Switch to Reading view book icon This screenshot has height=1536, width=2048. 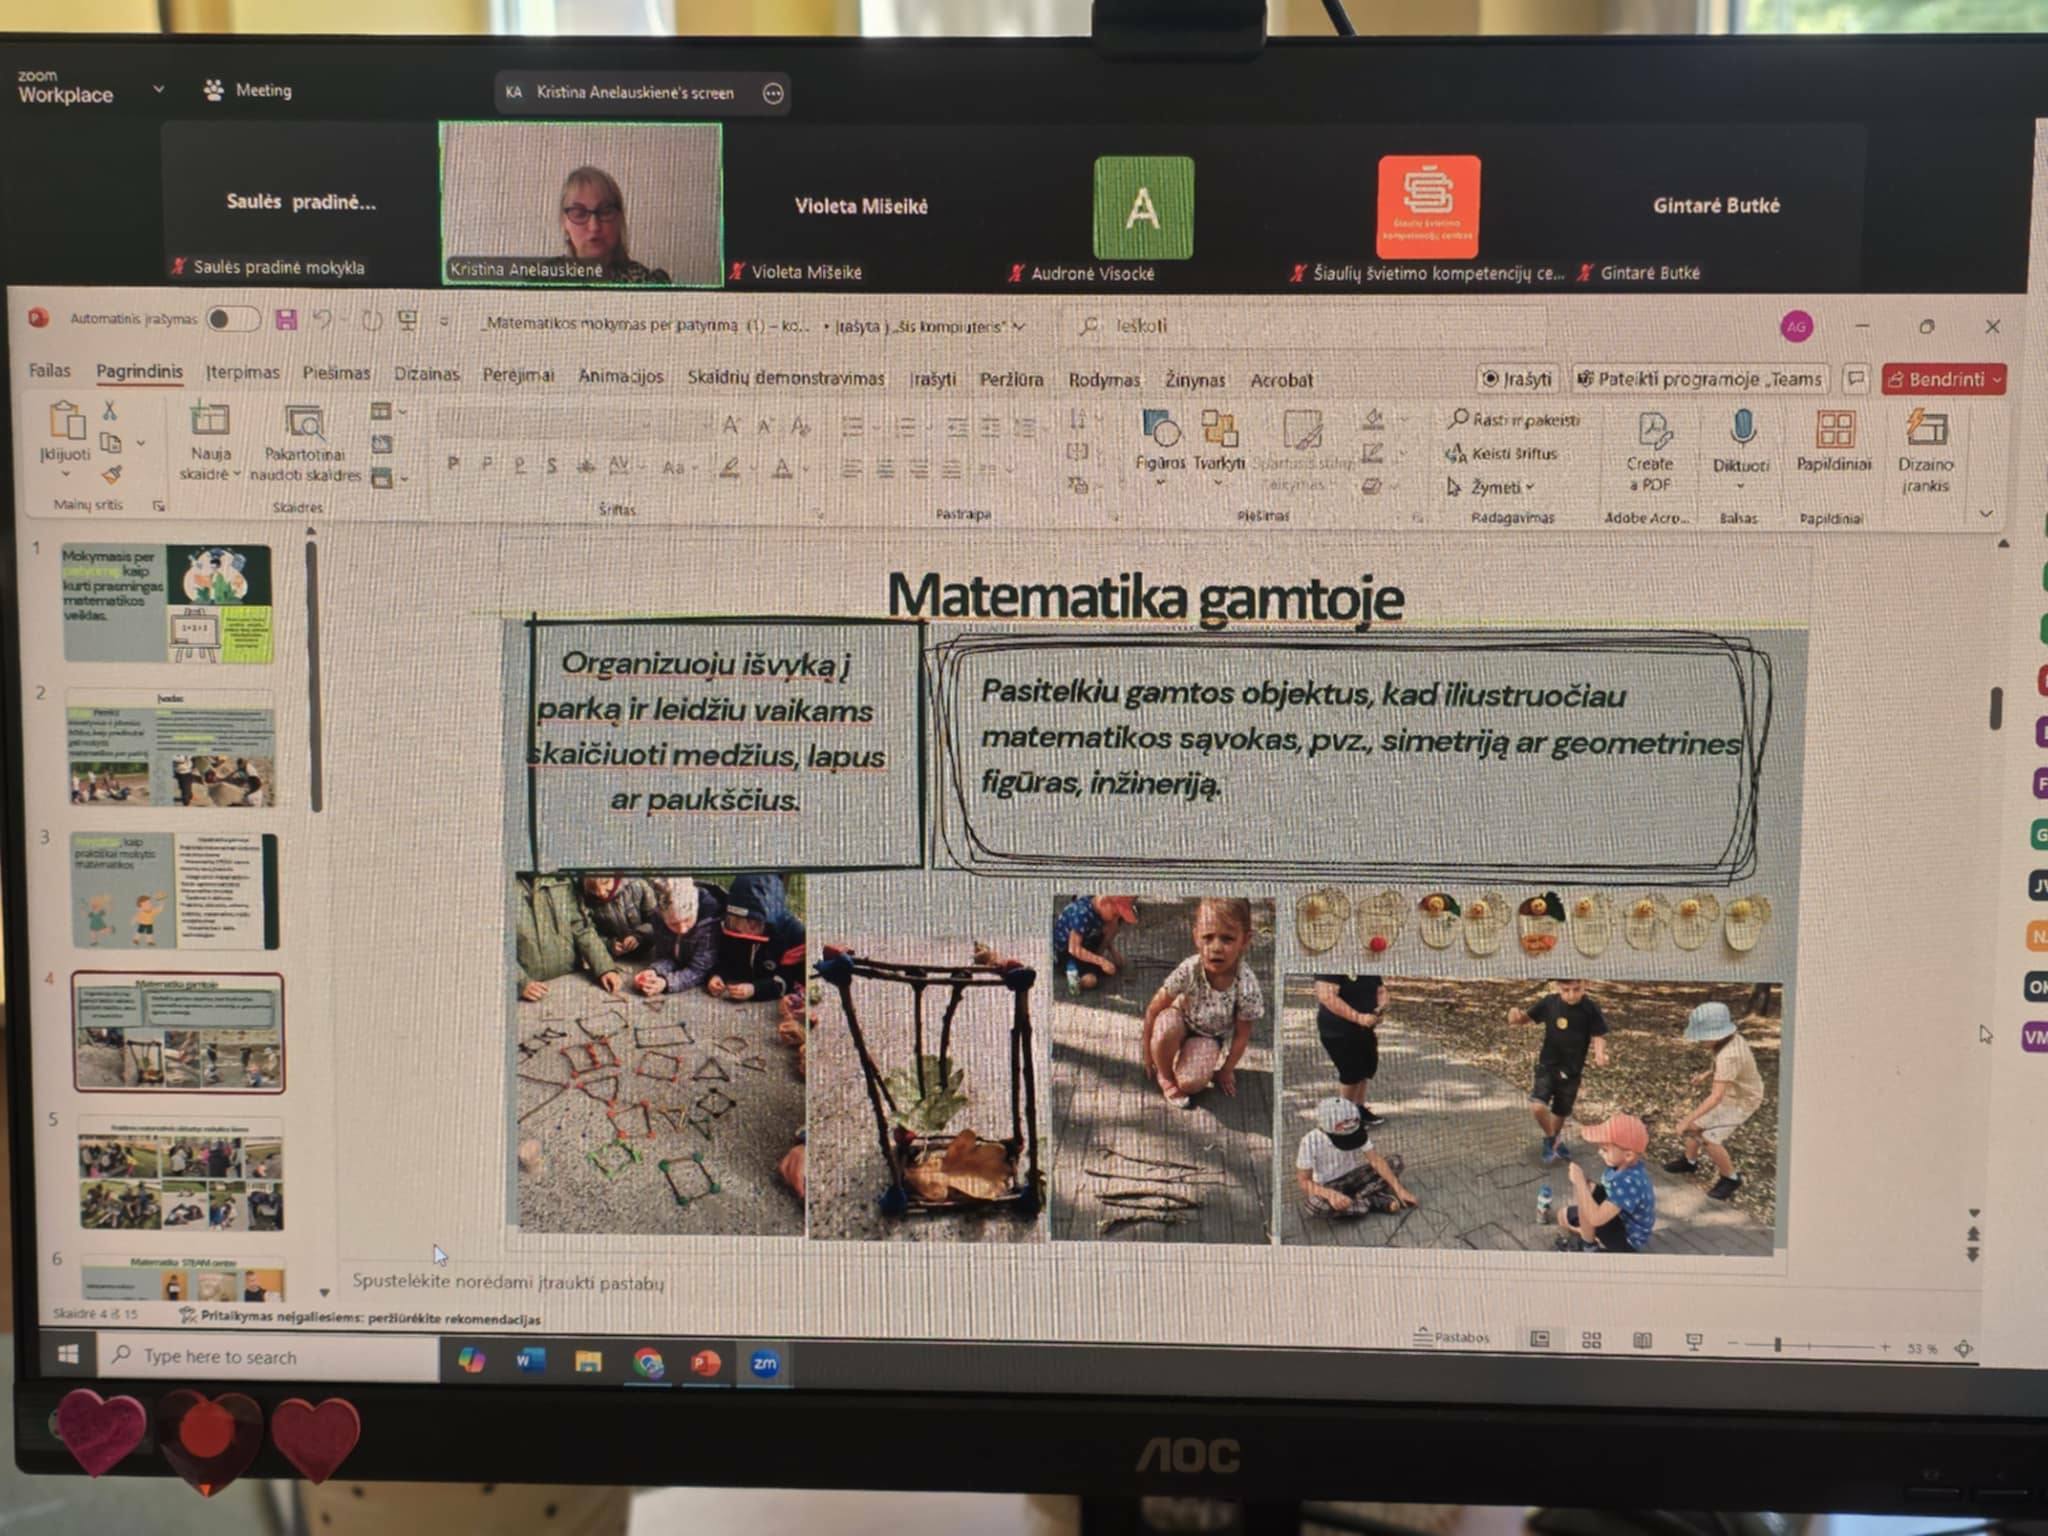pyautogui.click(x=1641, y=1340)
